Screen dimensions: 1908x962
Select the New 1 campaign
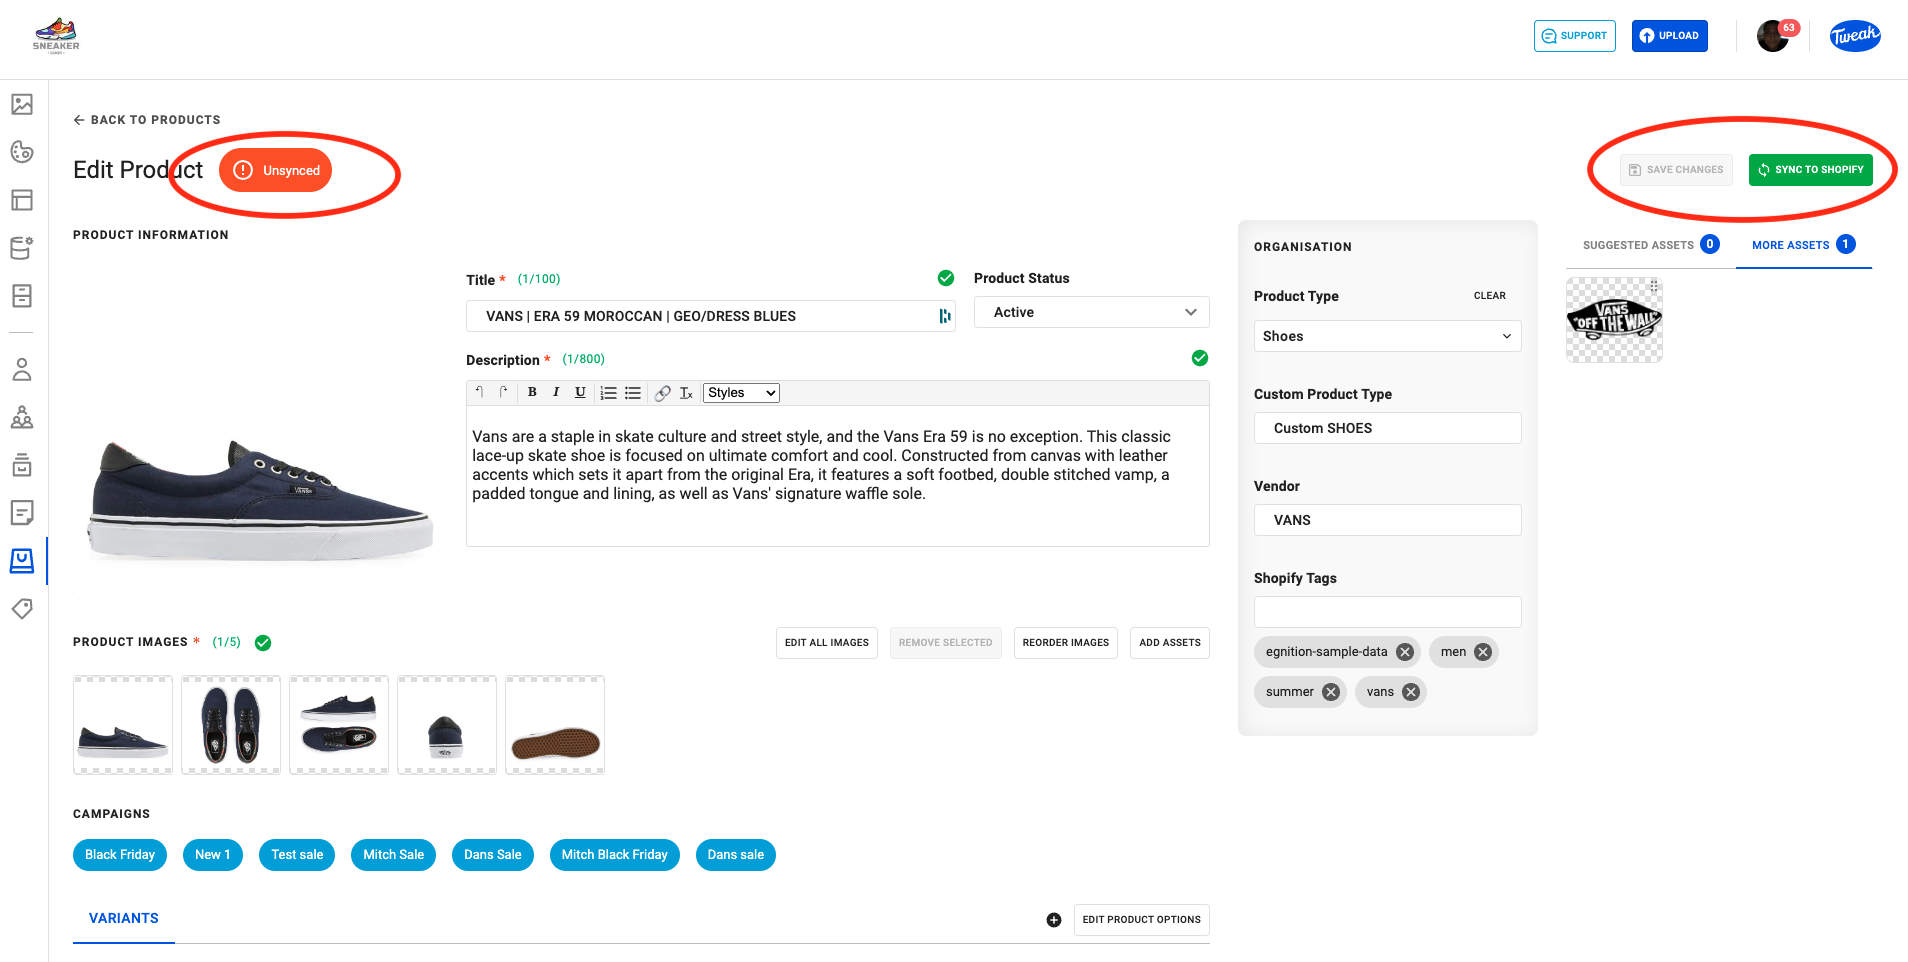point(213,855)
